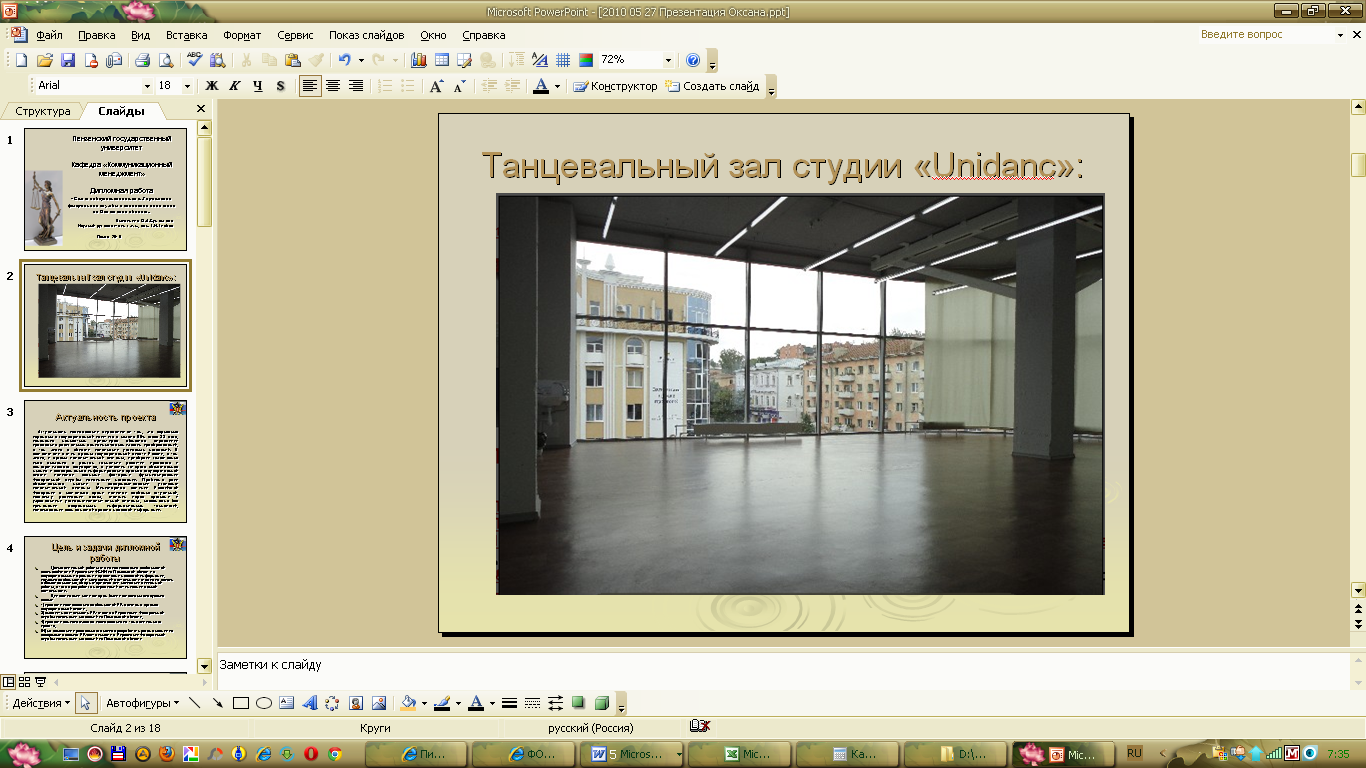Open the Автофигуры menu

pos(142,703)
